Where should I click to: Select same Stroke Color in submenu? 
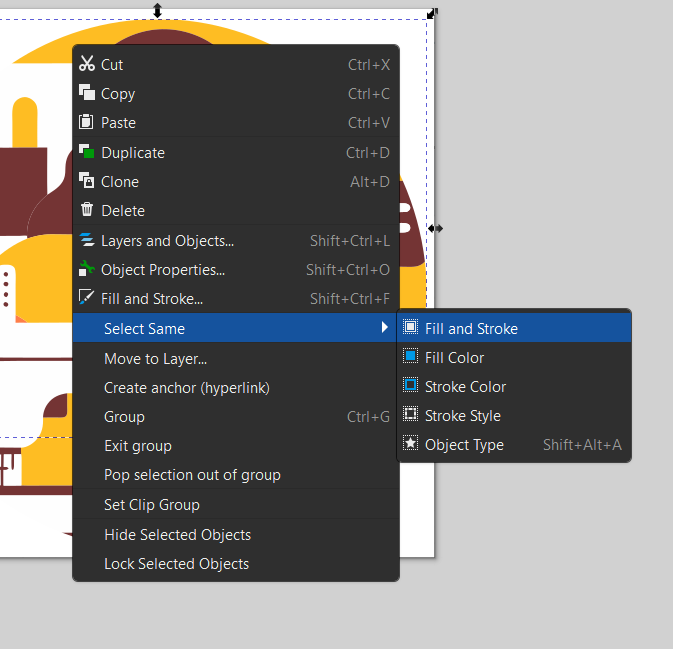[514, 386]
